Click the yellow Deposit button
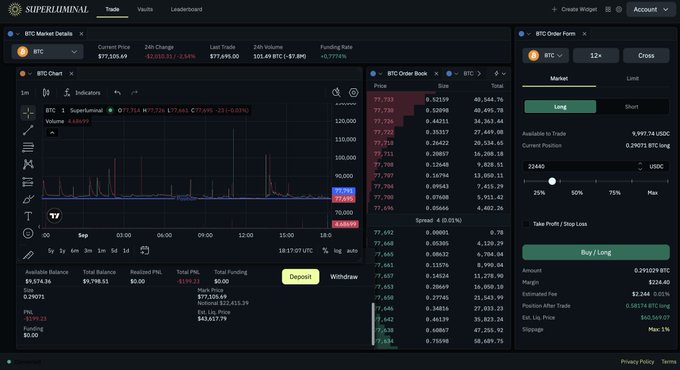Viewport: 680px width, 370px height. (301, 277)
